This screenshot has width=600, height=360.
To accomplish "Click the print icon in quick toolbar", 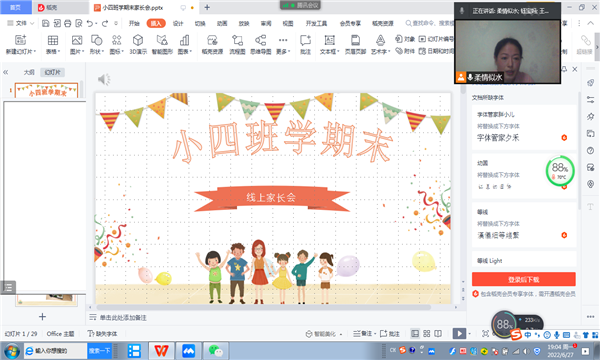I will 68,23.
